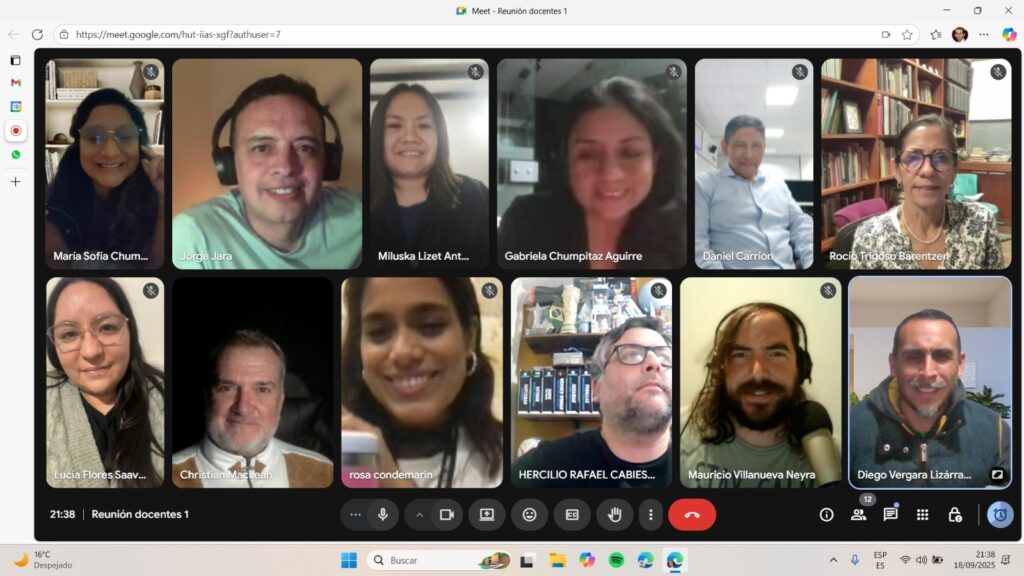Leave the call with red button

pos(692,514)
